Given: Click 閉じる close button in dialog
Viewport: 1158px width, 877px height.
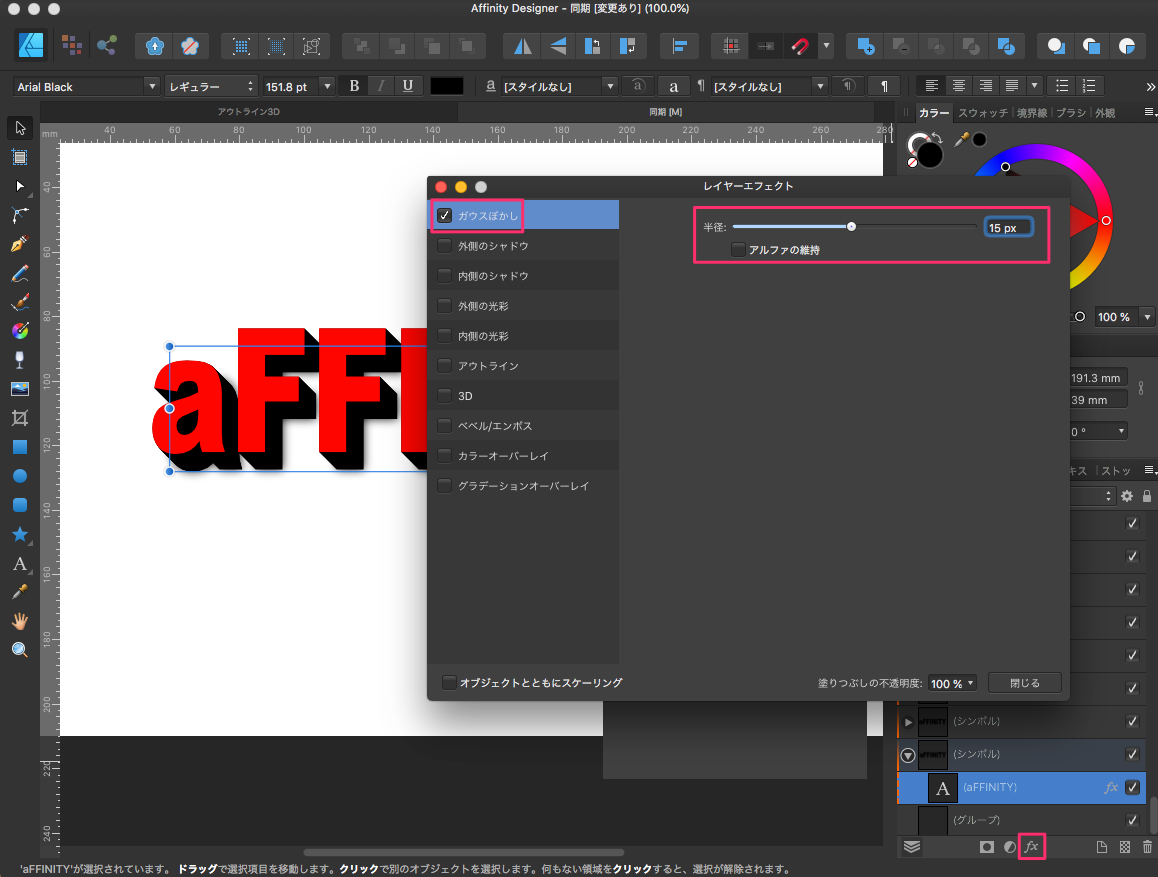Looking at the screenshot, I should tap(1024, 683).
